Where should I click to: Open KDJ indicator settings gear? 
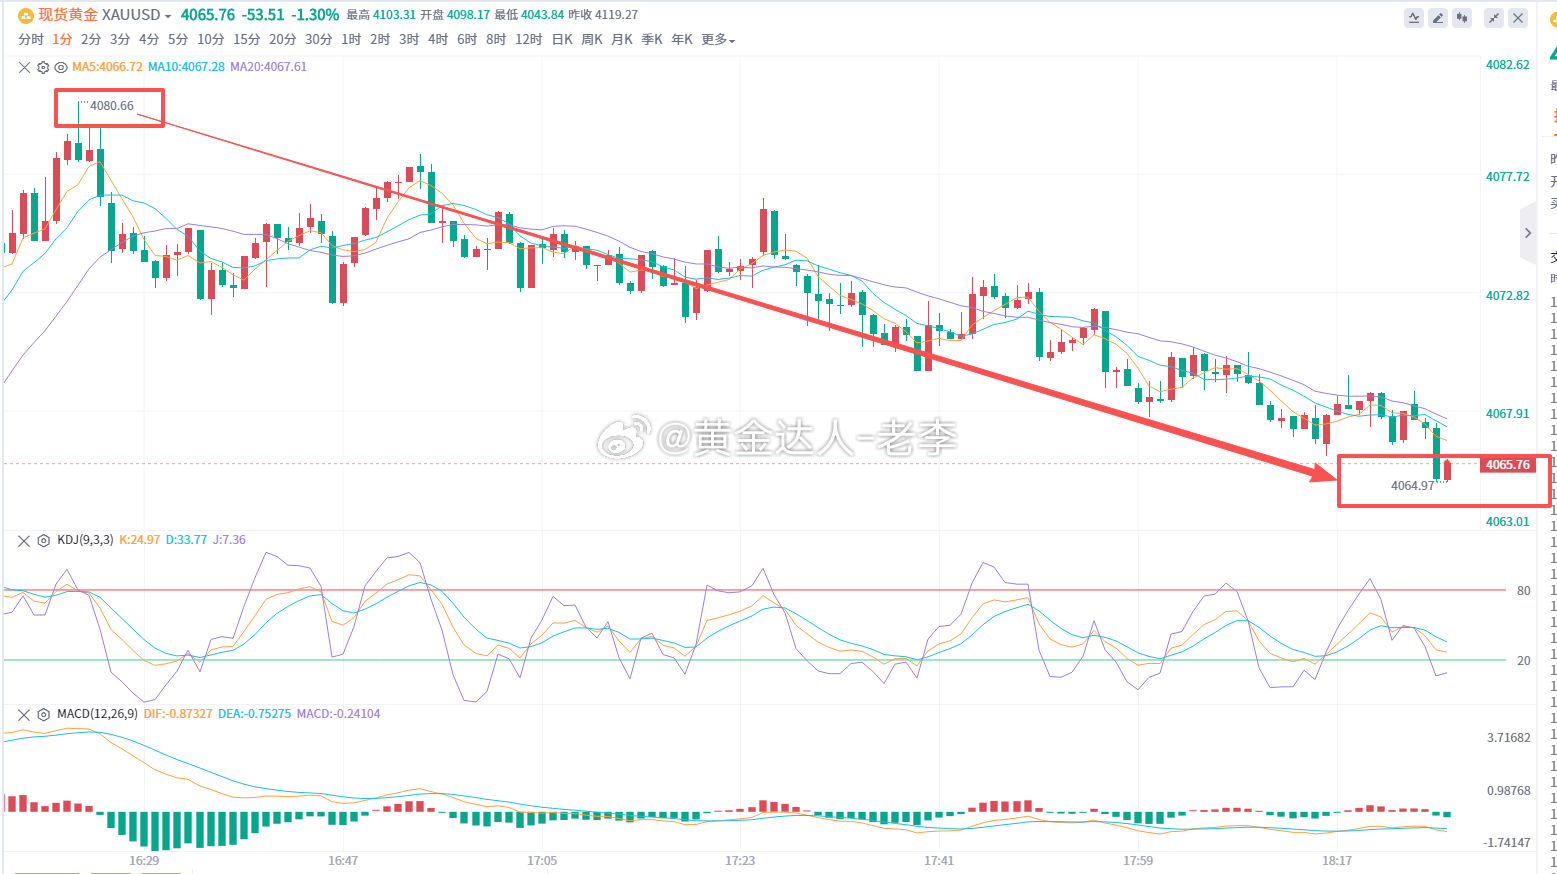click(43, 540)
